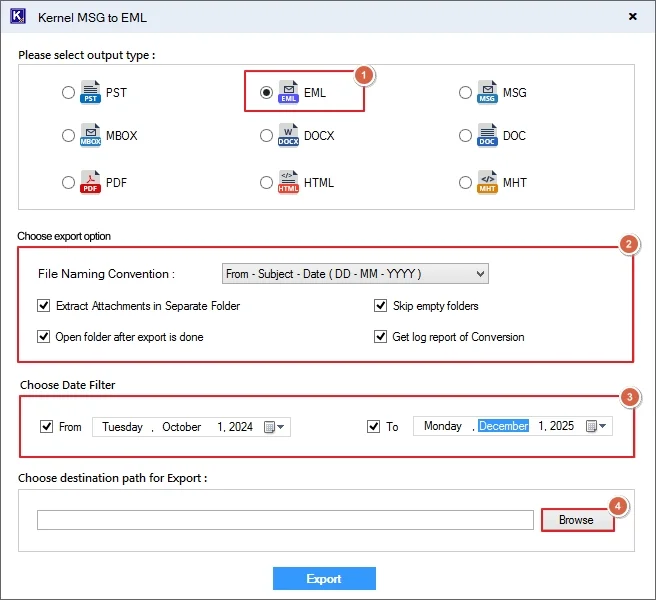Viewport: 656px width, 600px height.
Task: Click year 2024 in From date
Action: point(241,427)
